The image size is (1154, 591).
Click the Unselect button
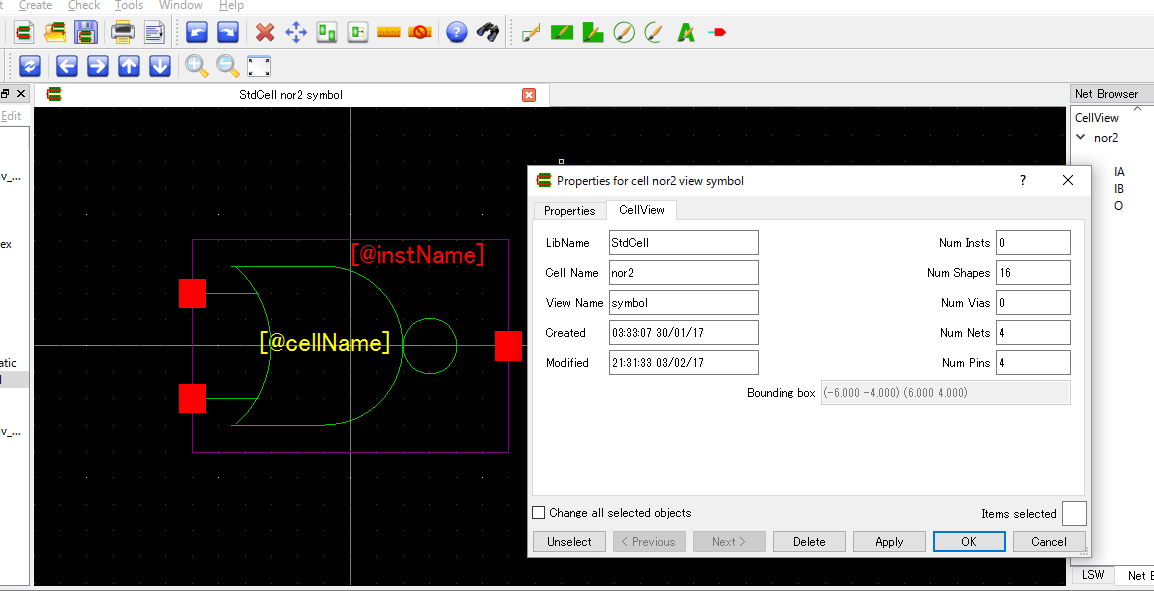point(569,542)
